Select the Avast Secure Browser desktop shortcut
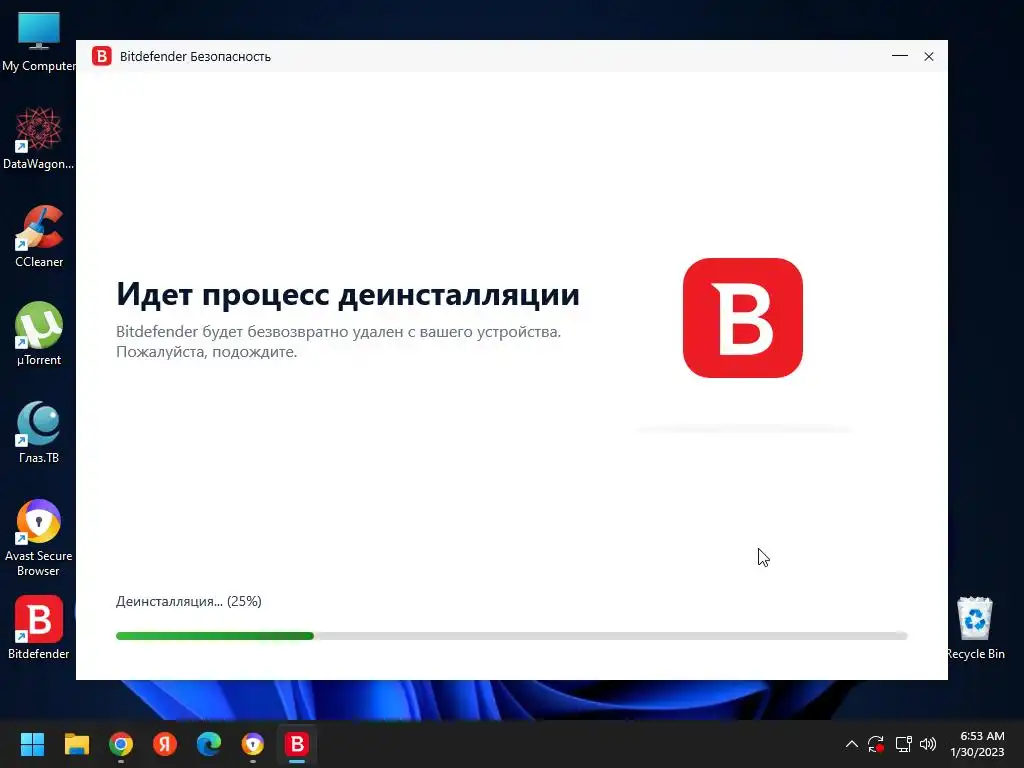The width and height of the screenshot is (1024, 768). click(x=39, y=538)
